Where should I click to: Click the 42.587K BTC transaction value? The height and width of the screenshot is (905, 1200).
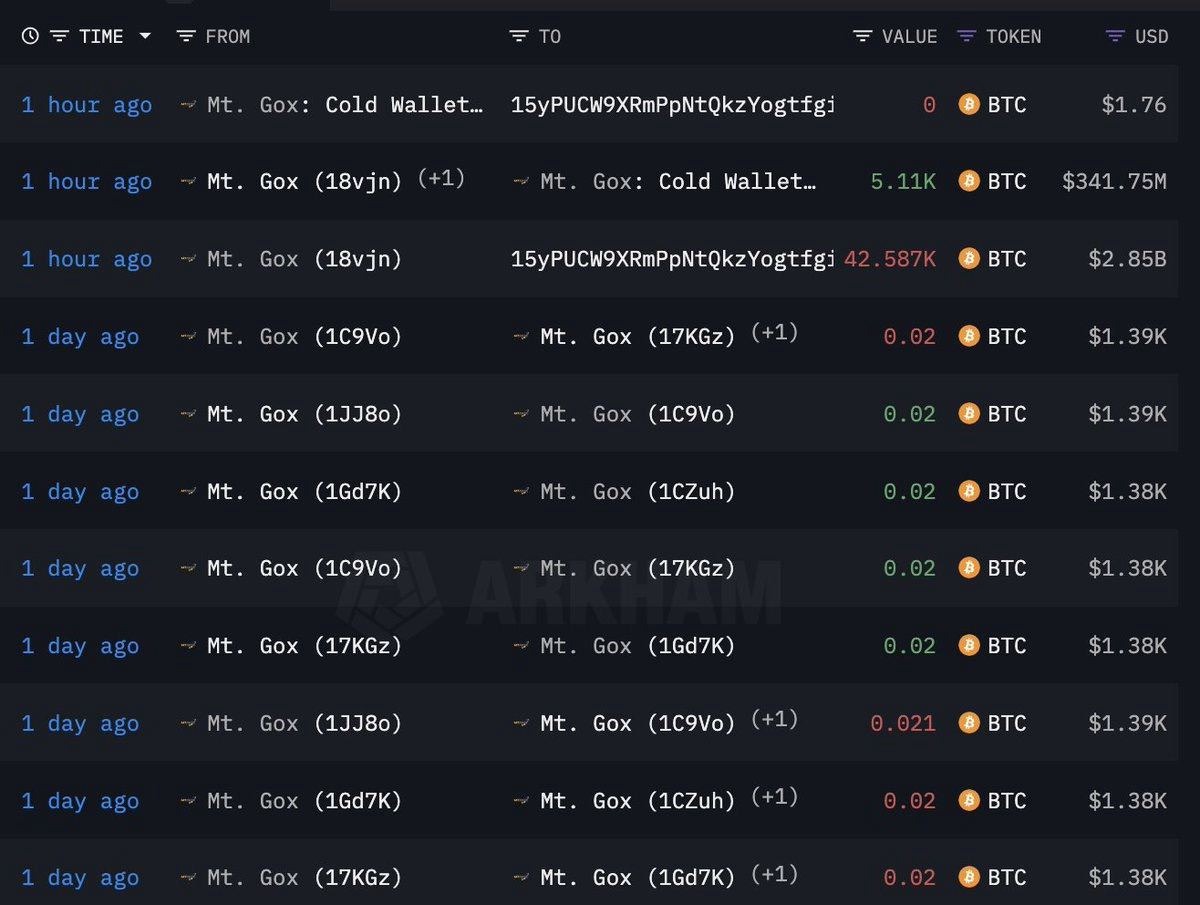[x=890, y=259]
